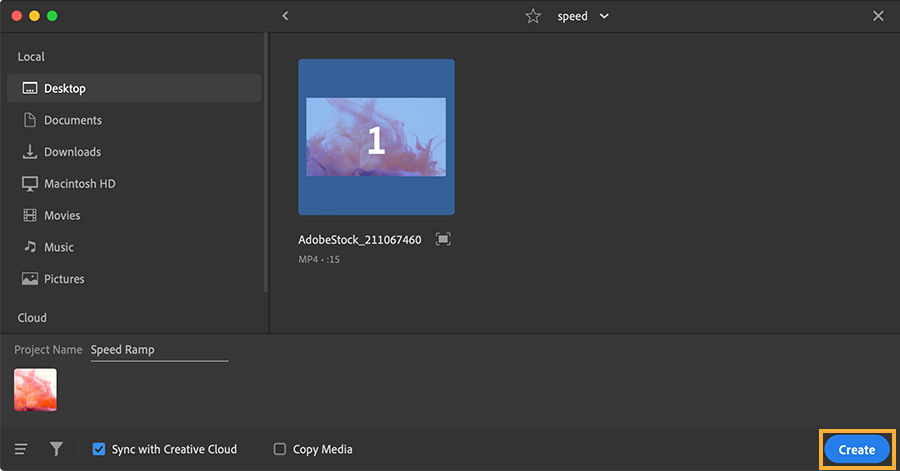Click the yellow minimize window button
The width and height of the screenshot is (900, 471).
(34, 16)
